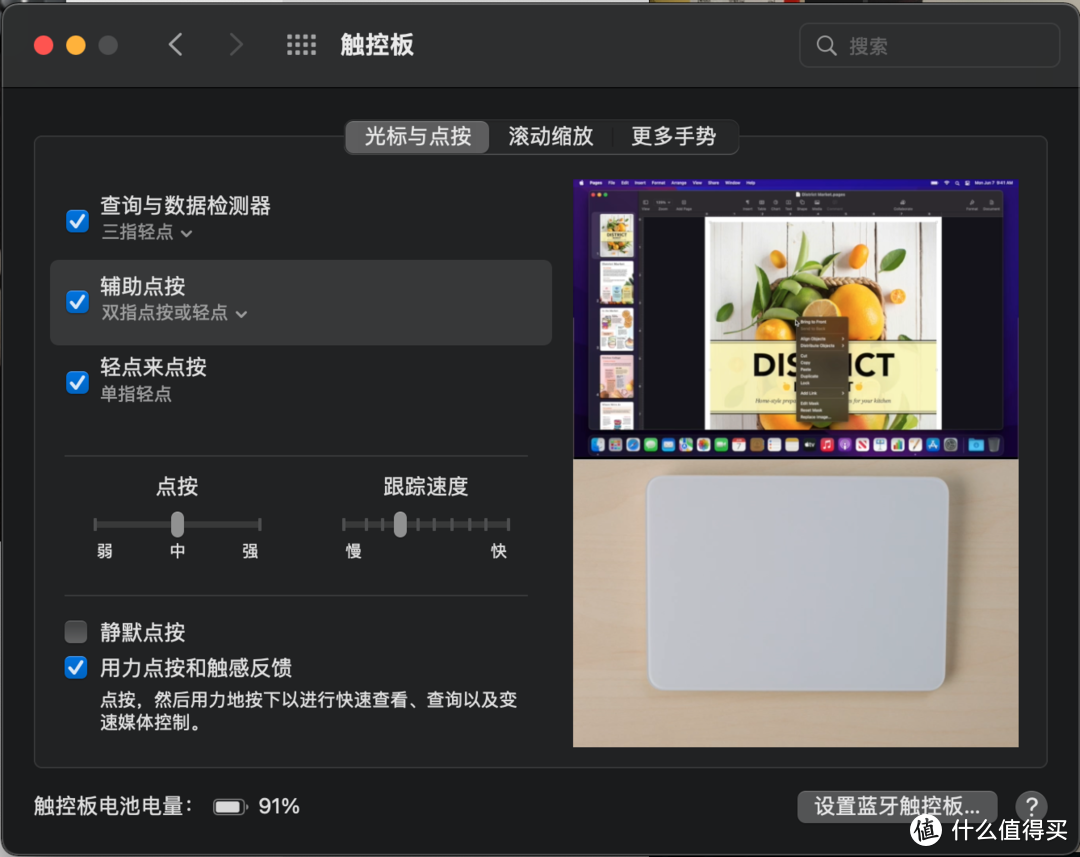Click the trackpad battery level icon
The height and width of the screenshot is (857, 1080).
click(x=229, y=806)
